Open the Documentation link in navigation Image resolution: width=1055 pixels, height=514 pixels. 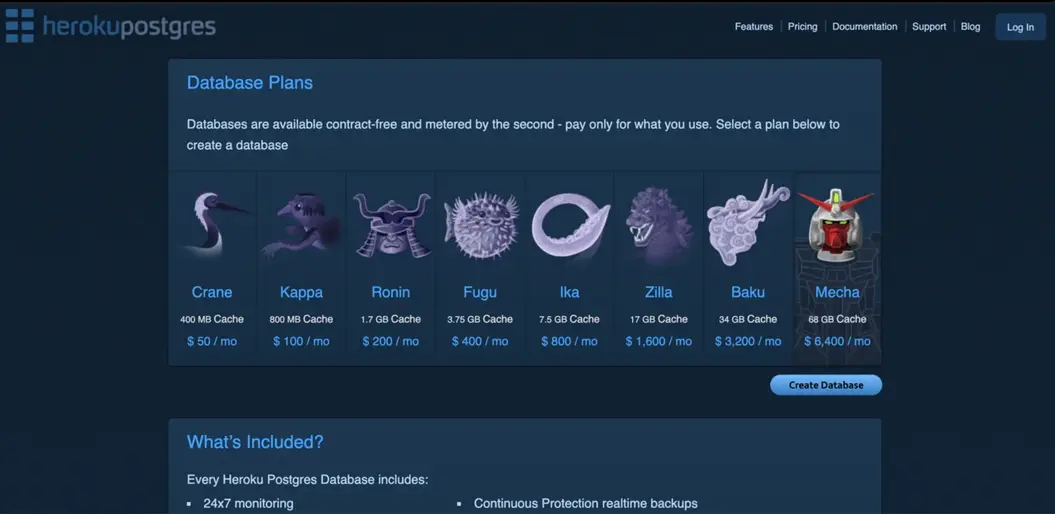[864, 27]
